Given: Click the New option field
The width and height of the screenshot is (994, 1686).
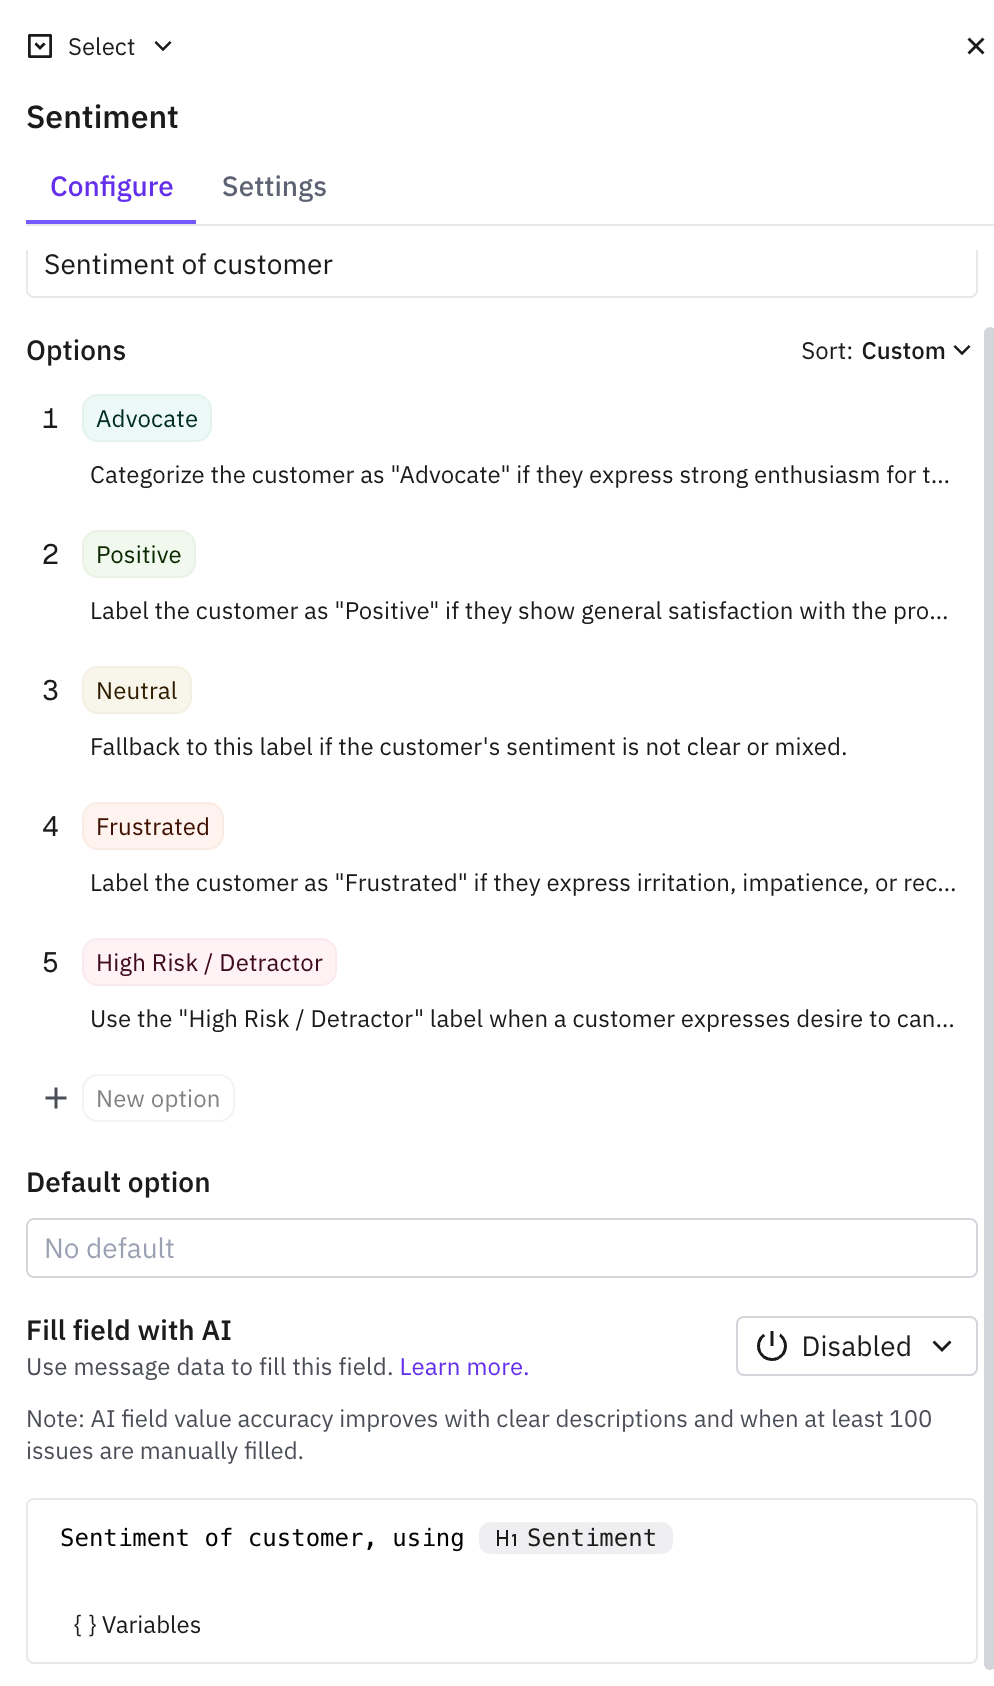Looking at the screenshot, I should tap(158, 1098).
